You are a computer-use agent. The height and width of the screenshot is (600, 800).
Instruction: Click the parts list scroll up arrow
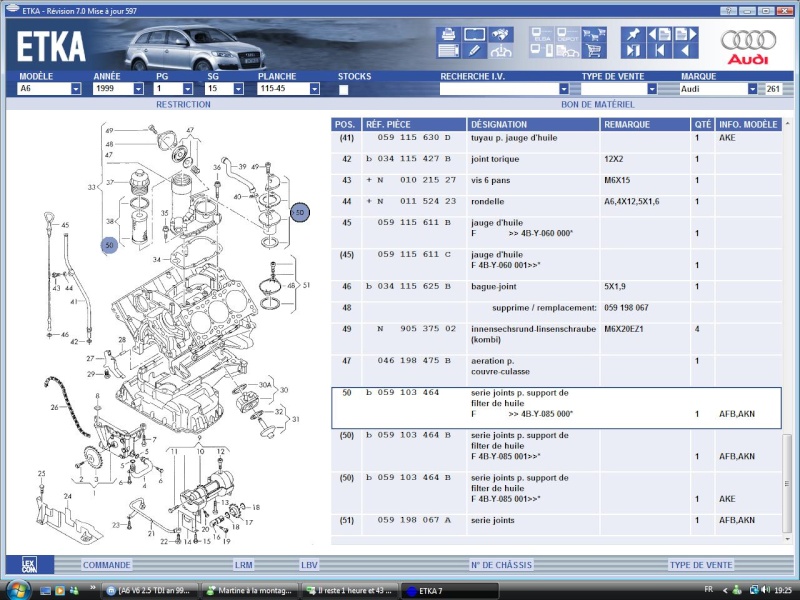coord(787,123)
